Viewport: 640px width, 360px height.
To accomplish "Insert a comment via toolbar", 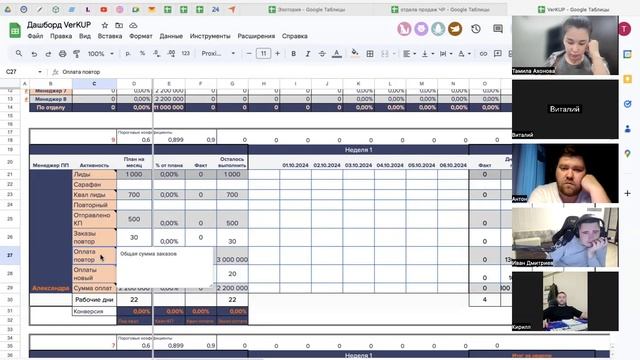I will coord(498,53).
